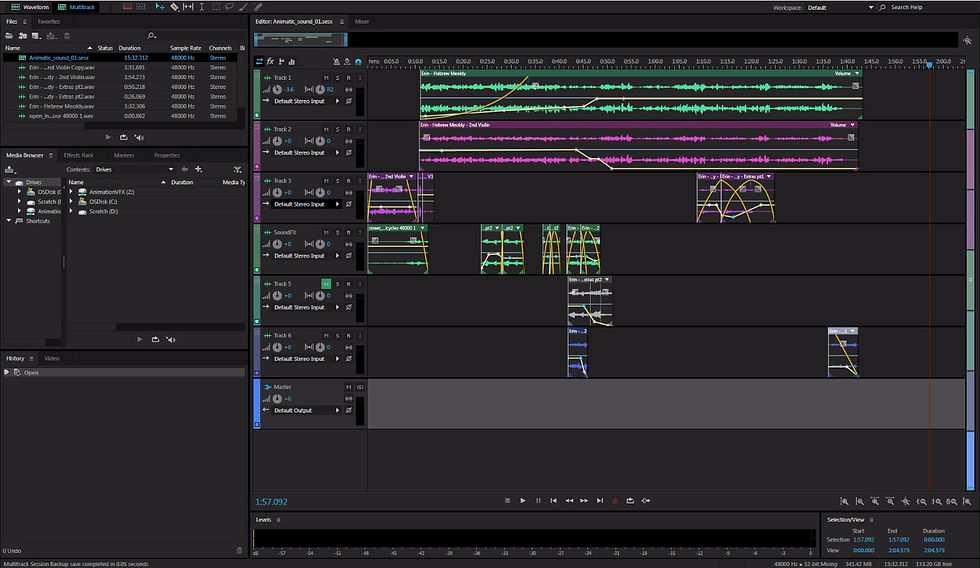Toggle mute on Track 5

point(326,284)
